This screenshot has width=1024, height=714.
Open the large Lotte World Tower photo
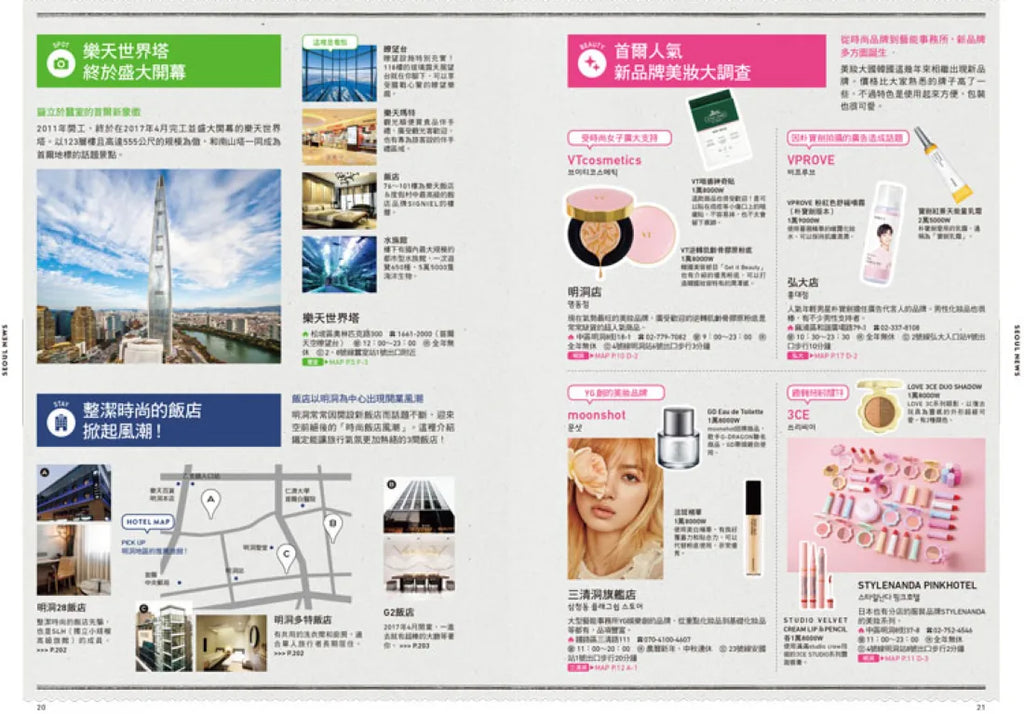[x=159, y=266]
